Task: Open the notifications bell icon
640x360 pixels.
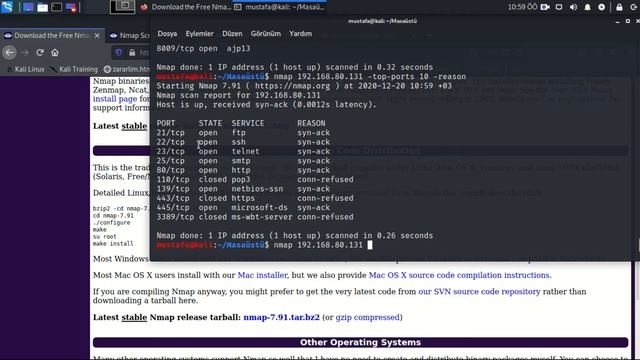Action: pyautogui.click(x=587, y=7)
